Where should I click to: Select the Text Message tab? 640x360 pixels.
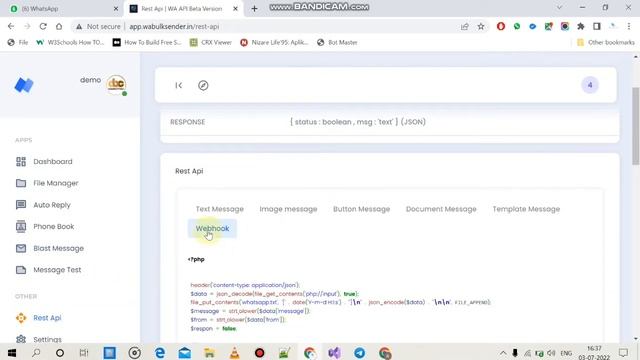(220, 209)
